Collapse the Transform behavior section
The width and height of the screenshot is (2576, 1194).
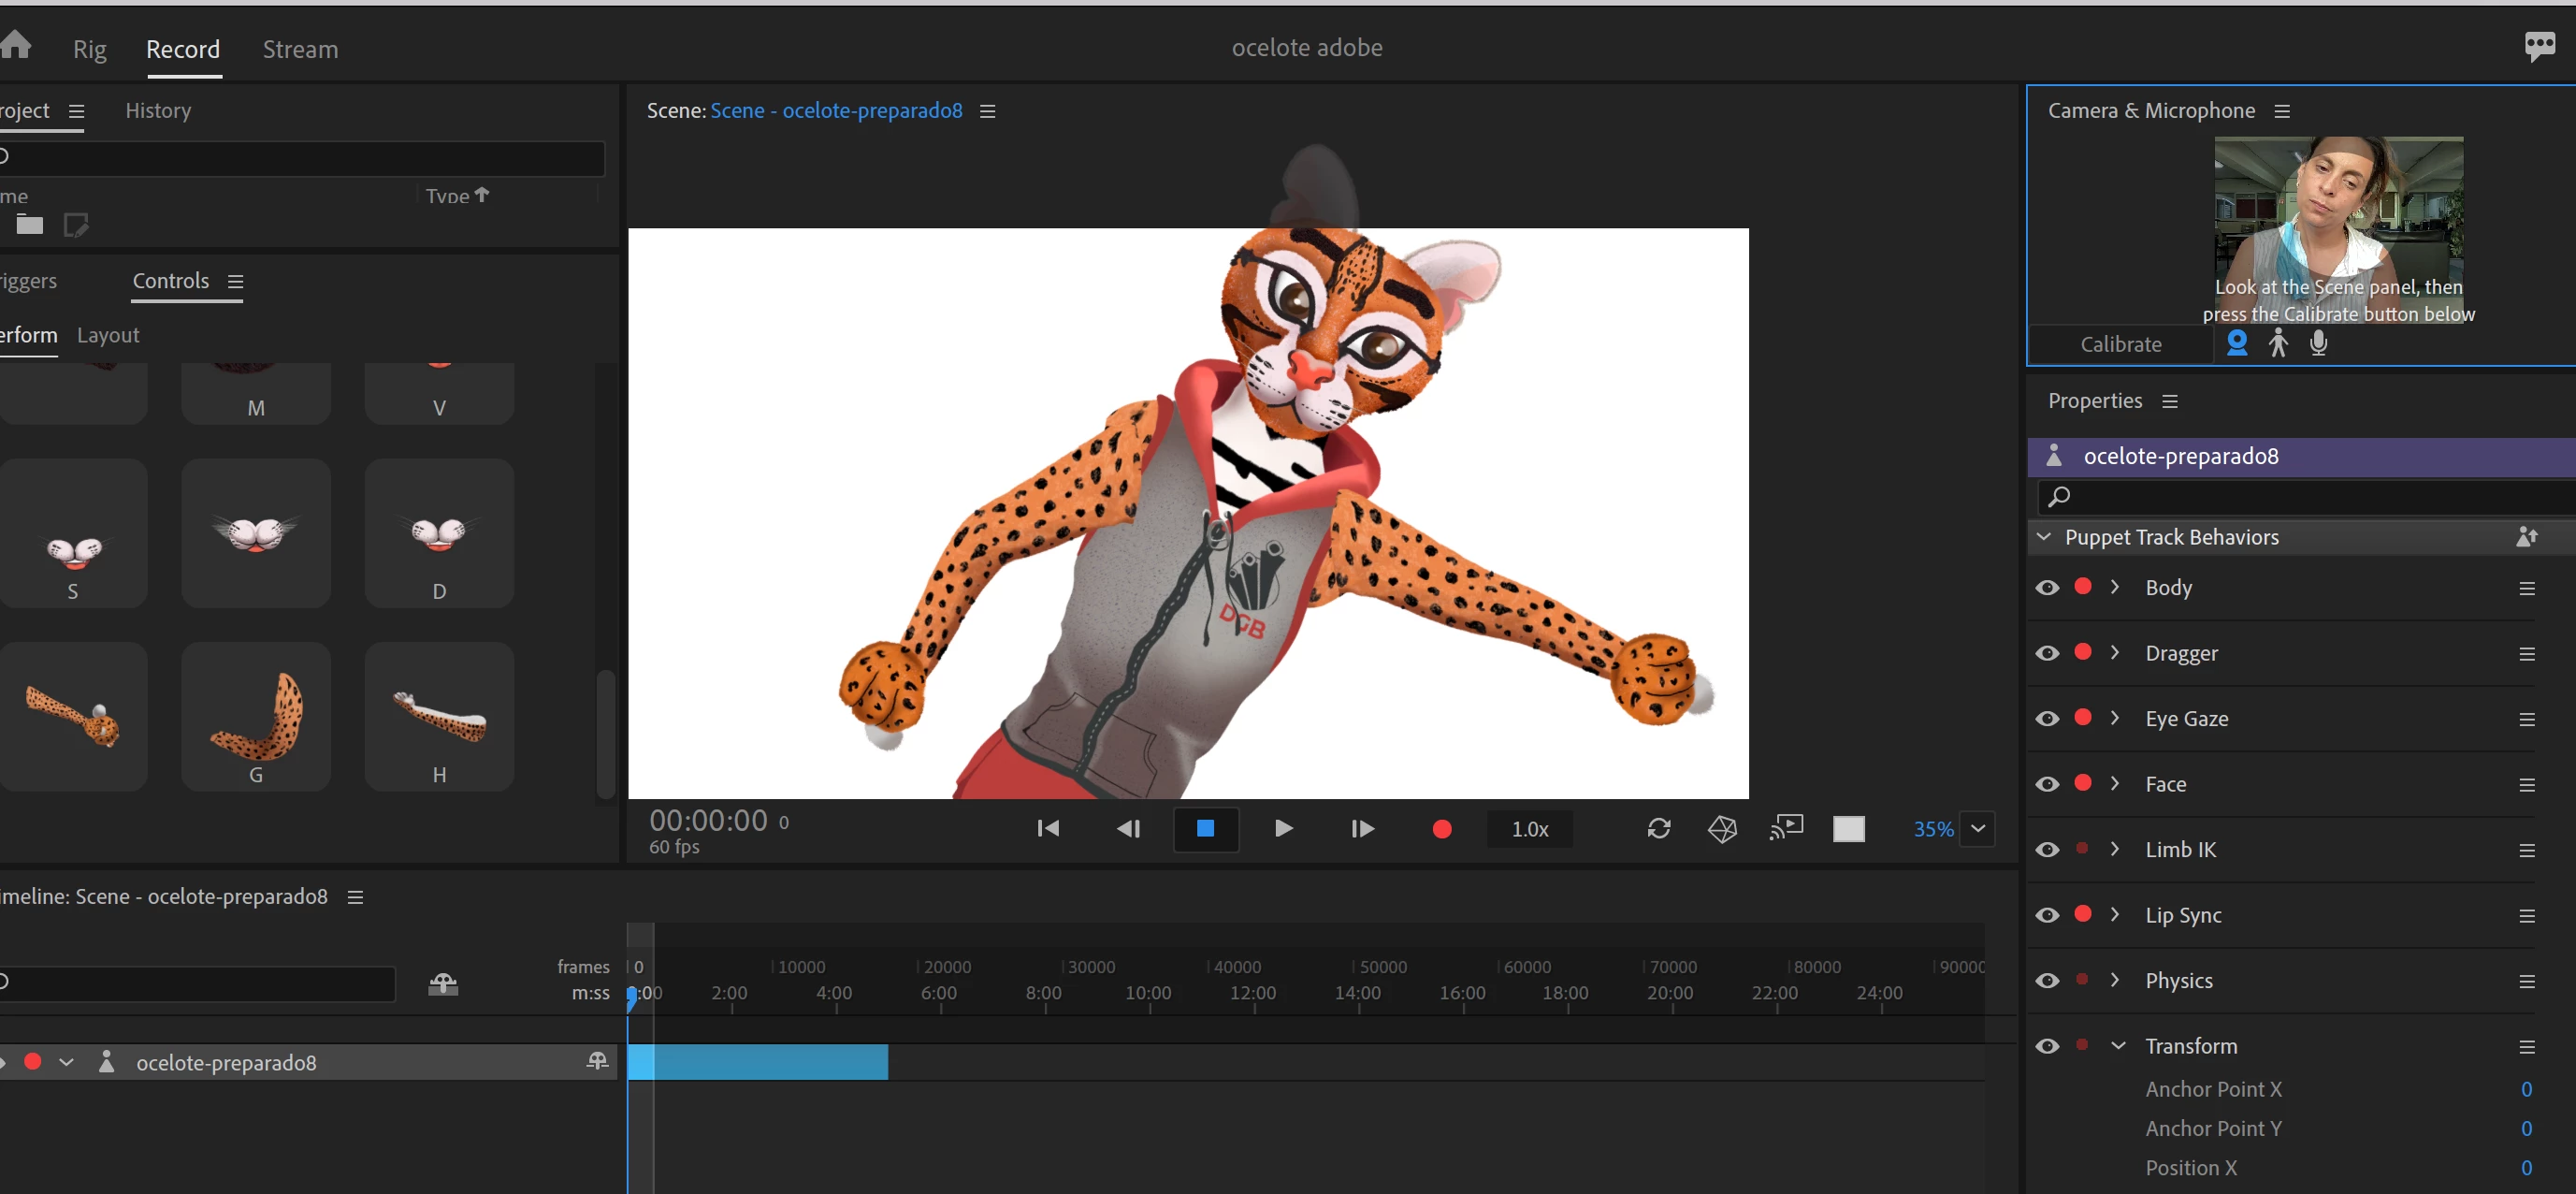2117,1046
